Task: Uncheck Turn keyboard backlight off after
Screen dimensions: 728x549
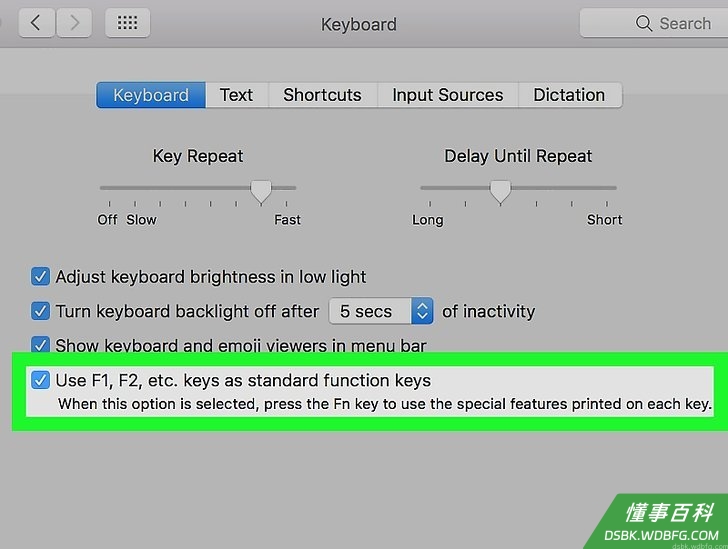Action: tap(40, 311)
